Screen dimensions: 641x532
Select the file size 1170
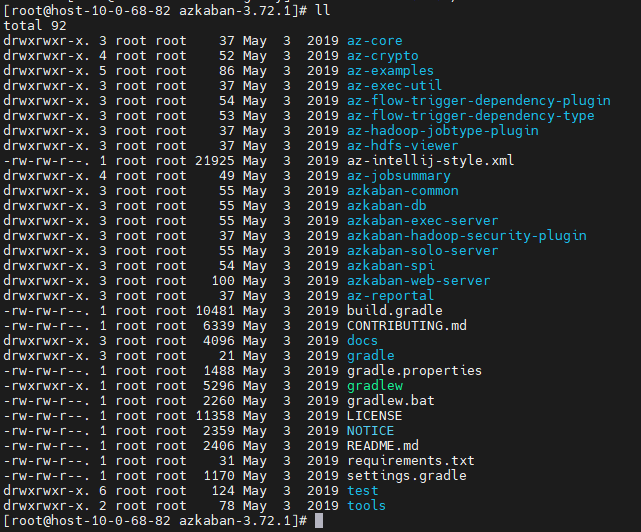219,476
